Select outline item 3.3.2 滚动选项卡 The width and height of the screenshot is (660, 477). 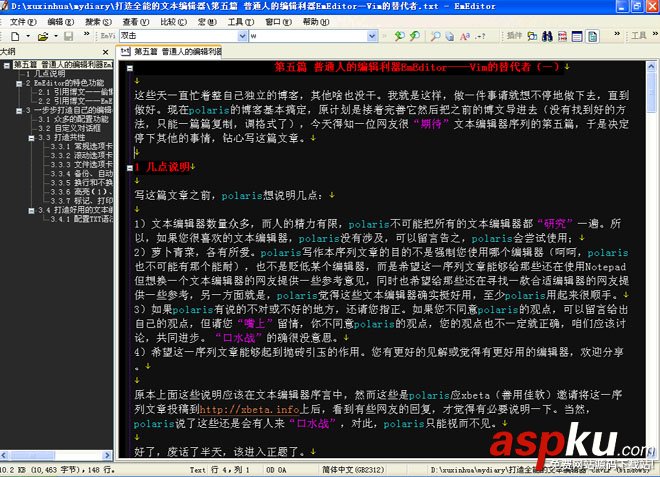pyautogui.click(x=81, y=156)
